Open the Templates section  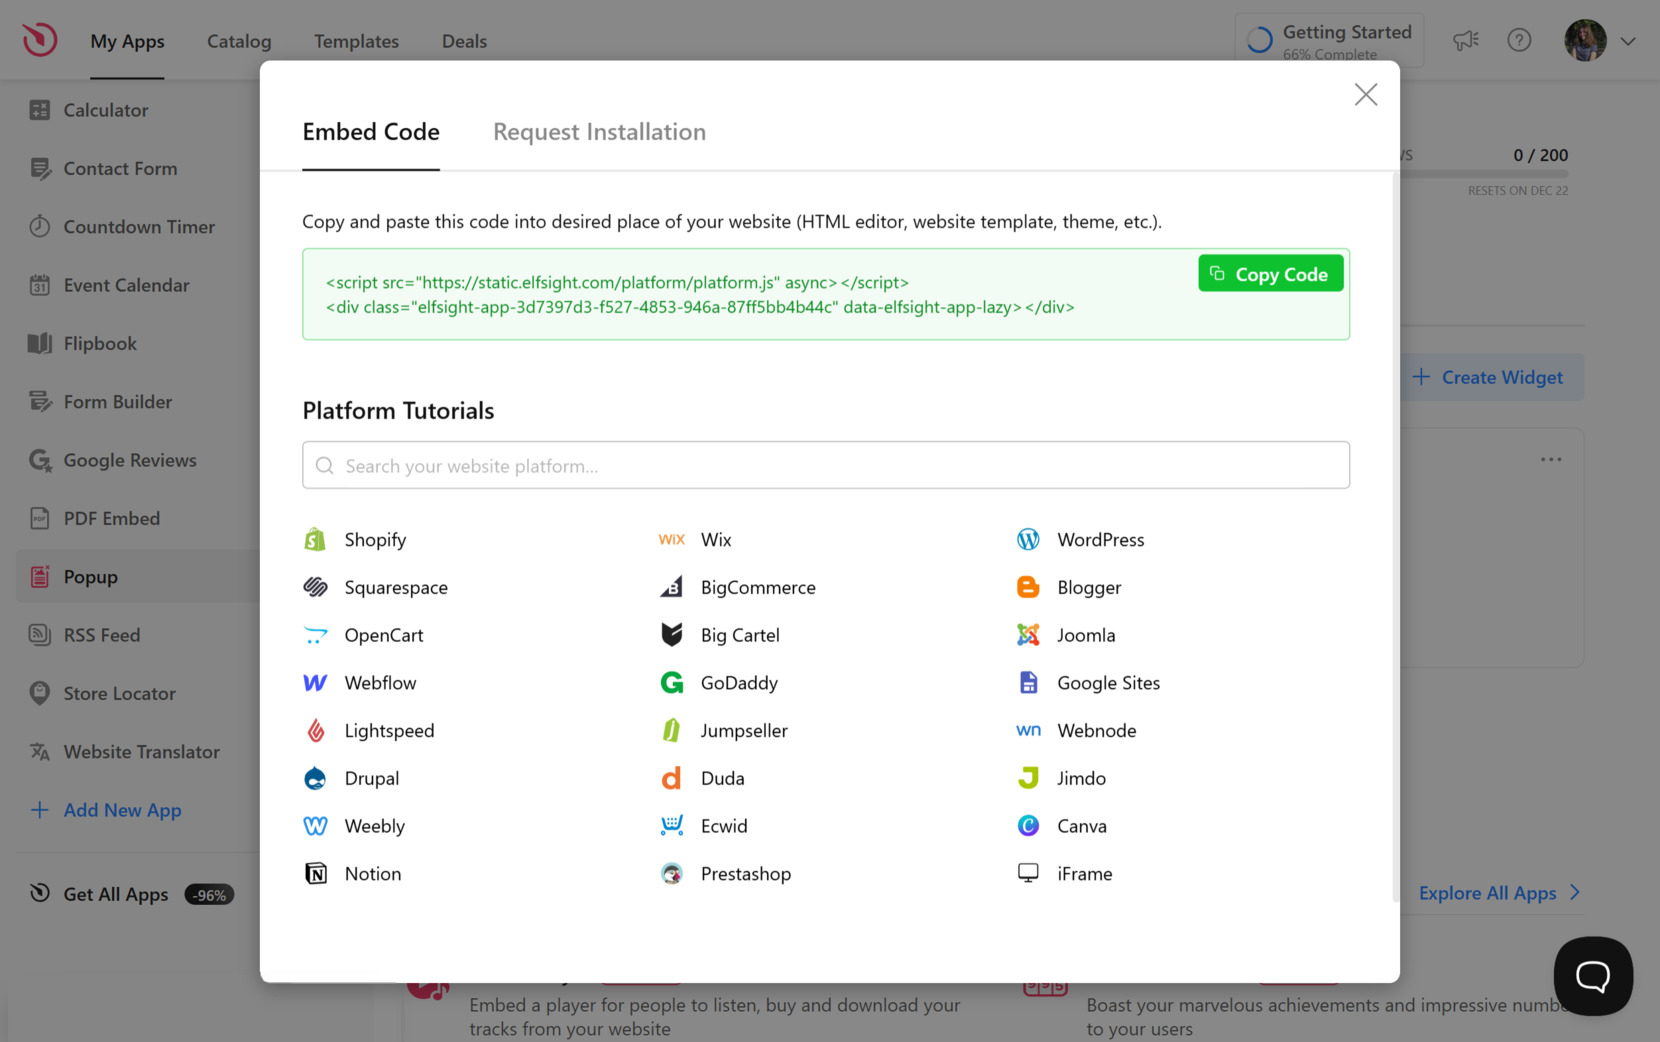356,41
